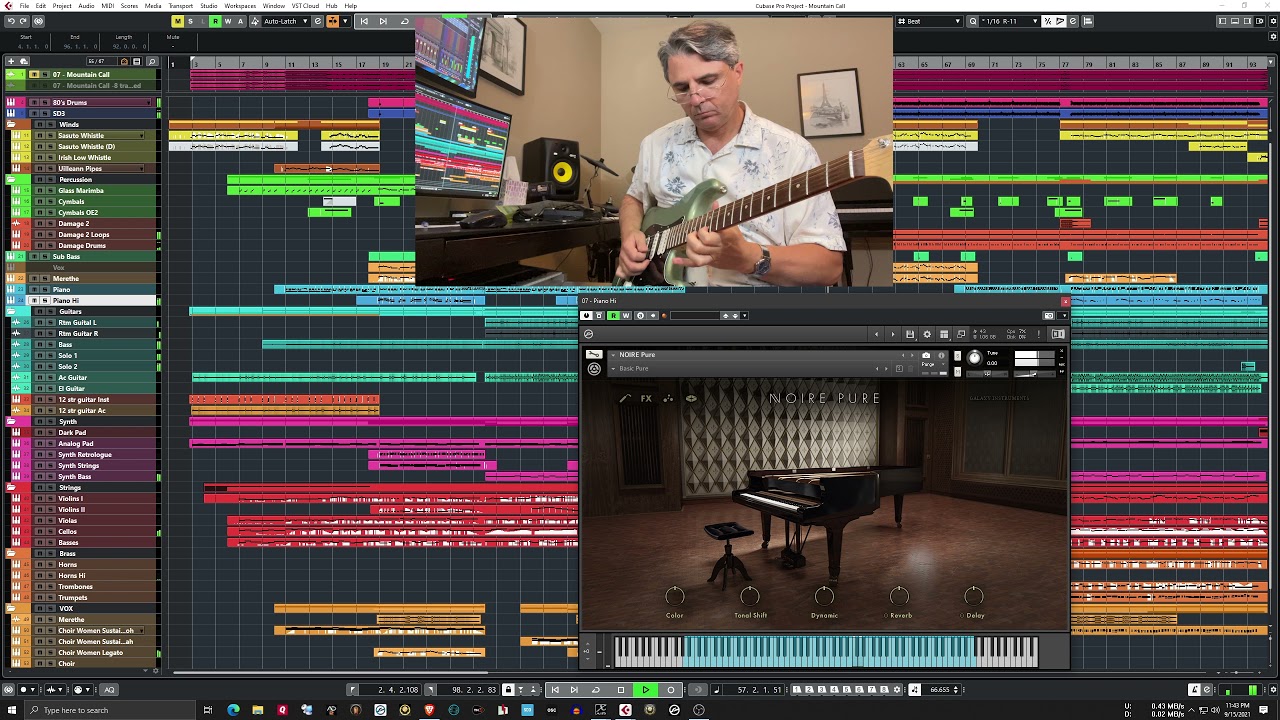Open the Native Instruments NI logo button
Screen dimensions: 1280x720
tap(1059, 334)
